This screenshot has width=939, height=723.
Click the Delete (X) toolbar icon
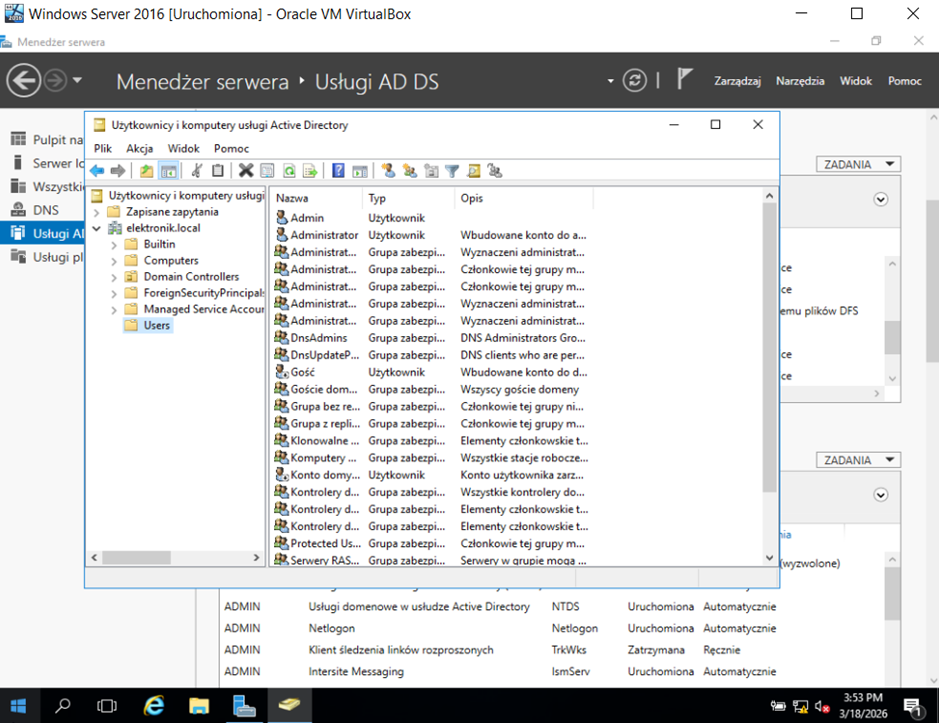pyautogui.click(x=245, y=171)
